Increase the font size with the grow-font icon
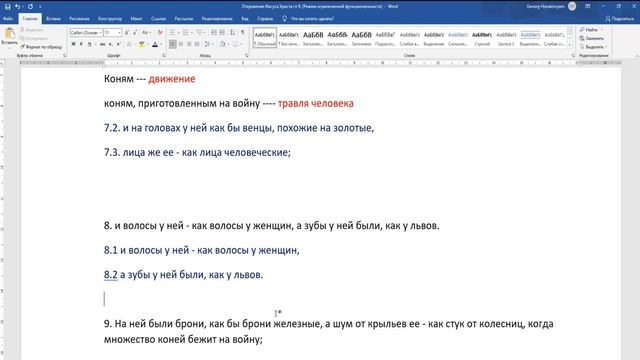The height and width of the screenshot is (360, 640). pyautogui.click(x=127, y=33)
